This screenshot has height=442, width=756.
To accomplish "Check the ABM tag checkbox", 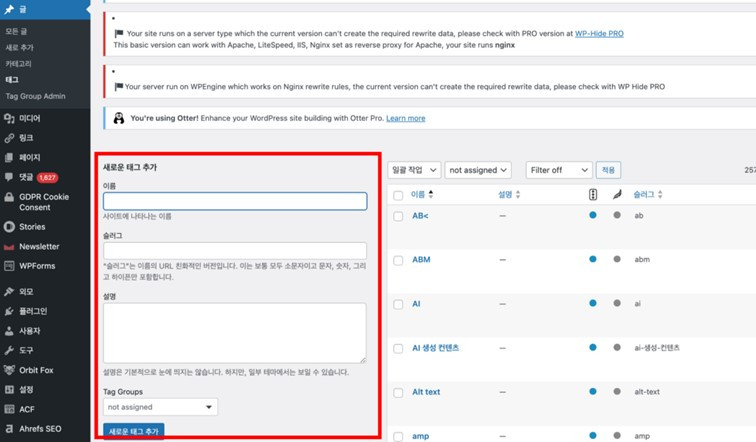I will [398, 260].
